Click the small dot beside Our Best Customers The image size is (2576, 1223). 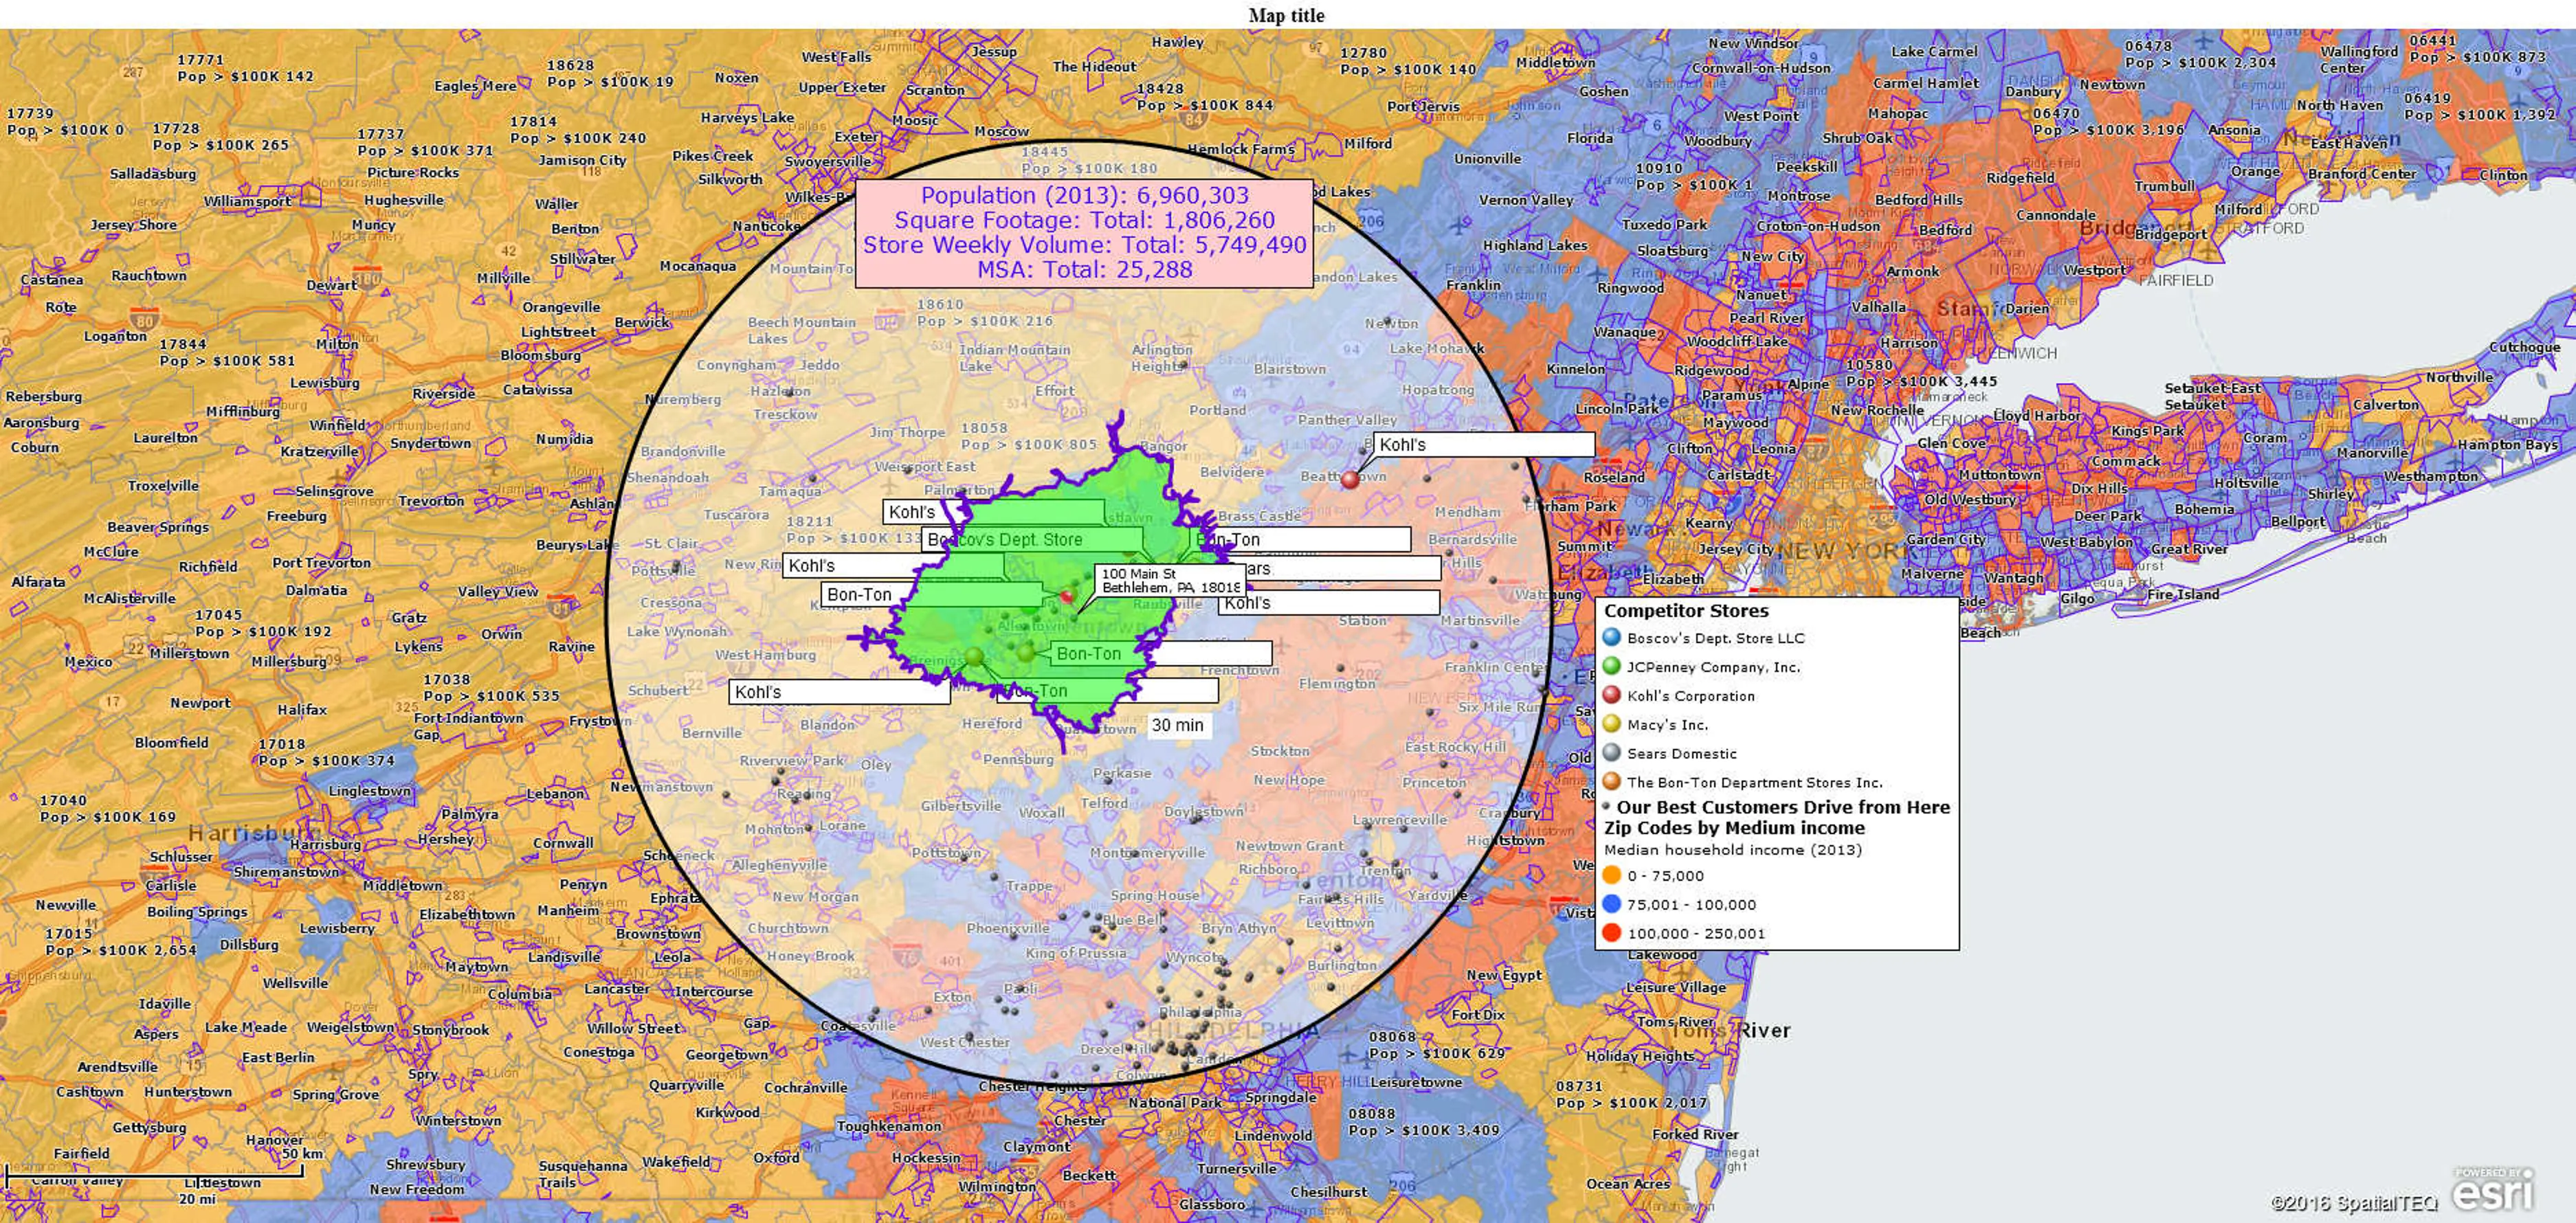(x=1607, y=805)
